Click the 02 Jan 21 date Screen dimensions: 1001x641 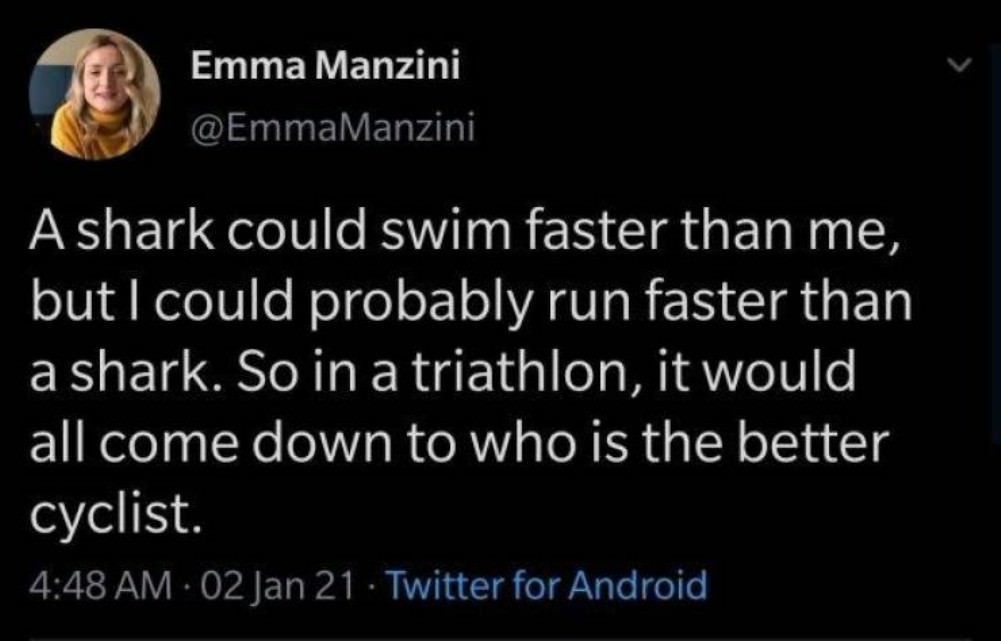[x=276, y=585]
